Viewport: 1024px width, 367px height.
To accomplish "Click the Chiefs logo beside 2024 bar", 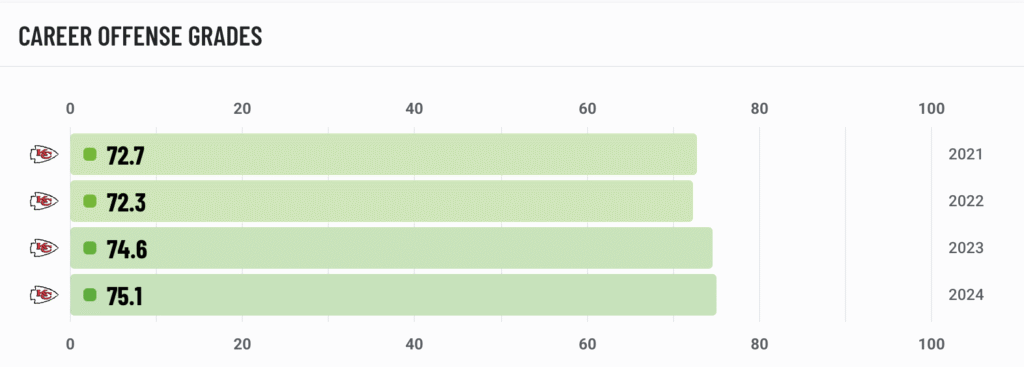I will click(x=44, y=295).
